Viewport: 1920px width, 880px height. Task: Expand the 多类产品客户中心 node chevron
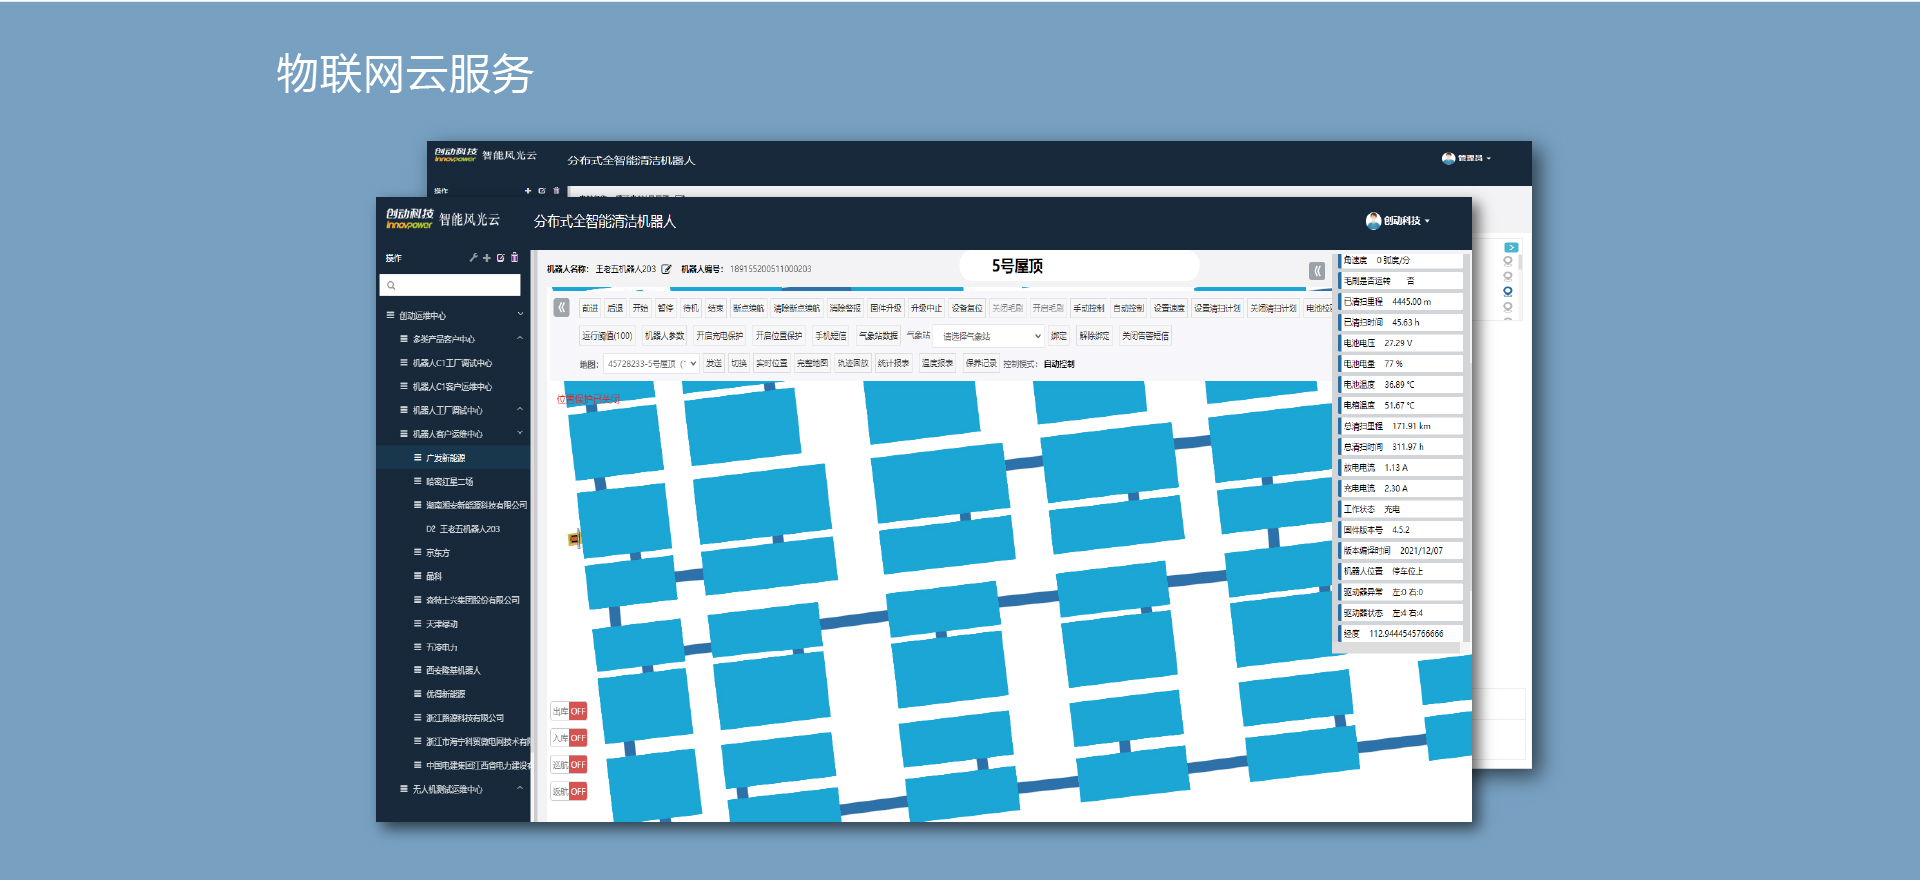[520, 339]
